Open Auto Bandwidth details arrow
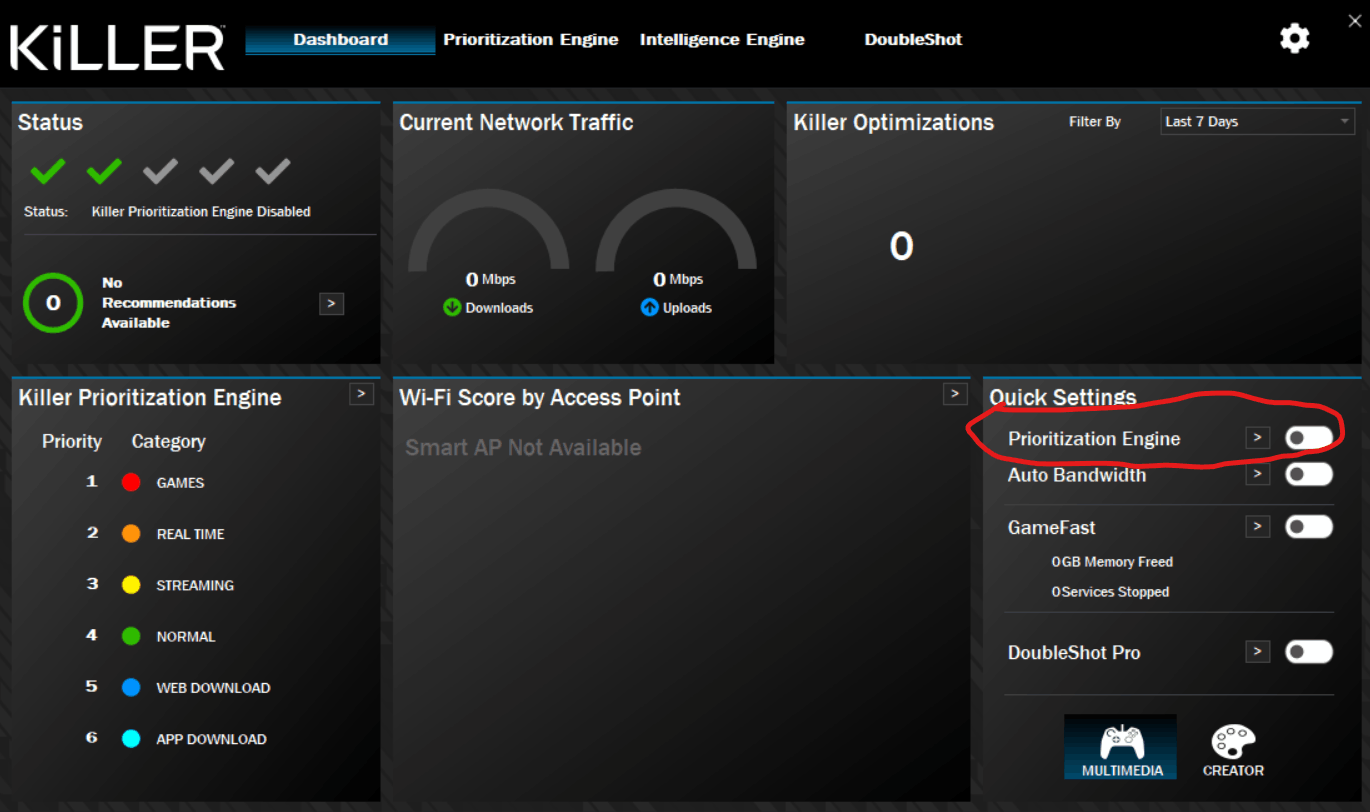The height and width of the screenshot is (812, 1370). pos(1257,474)
